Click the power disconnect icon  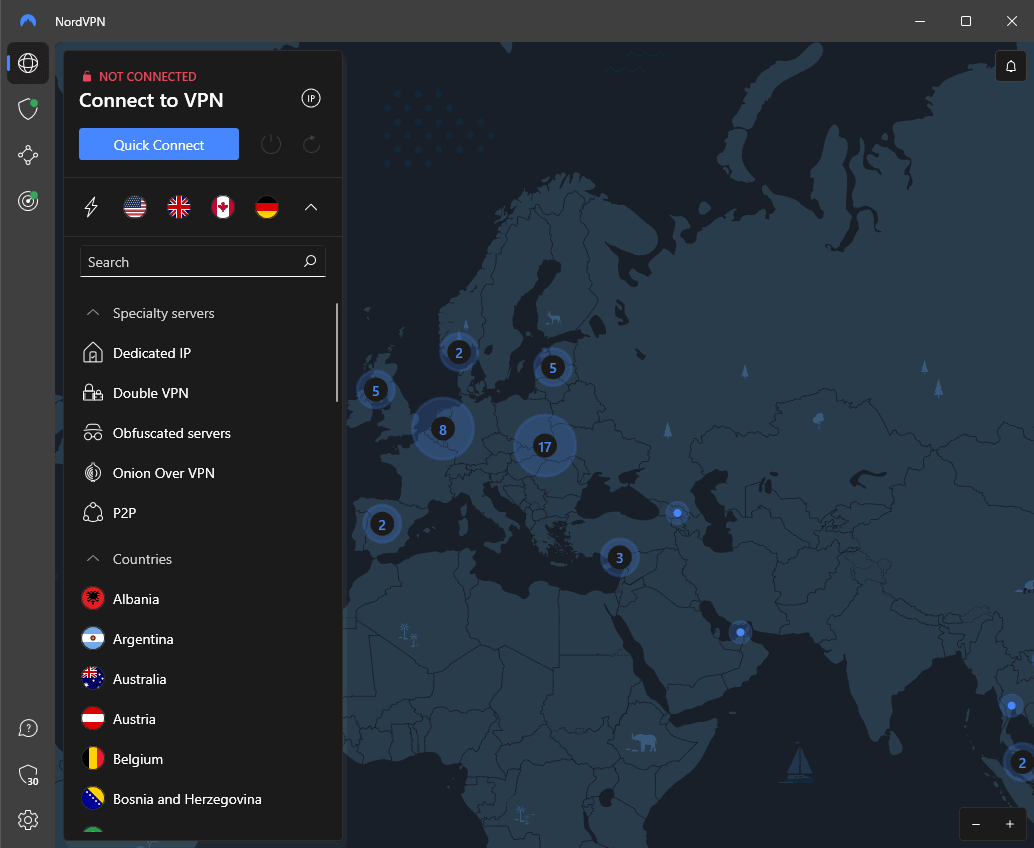point(271,144)
